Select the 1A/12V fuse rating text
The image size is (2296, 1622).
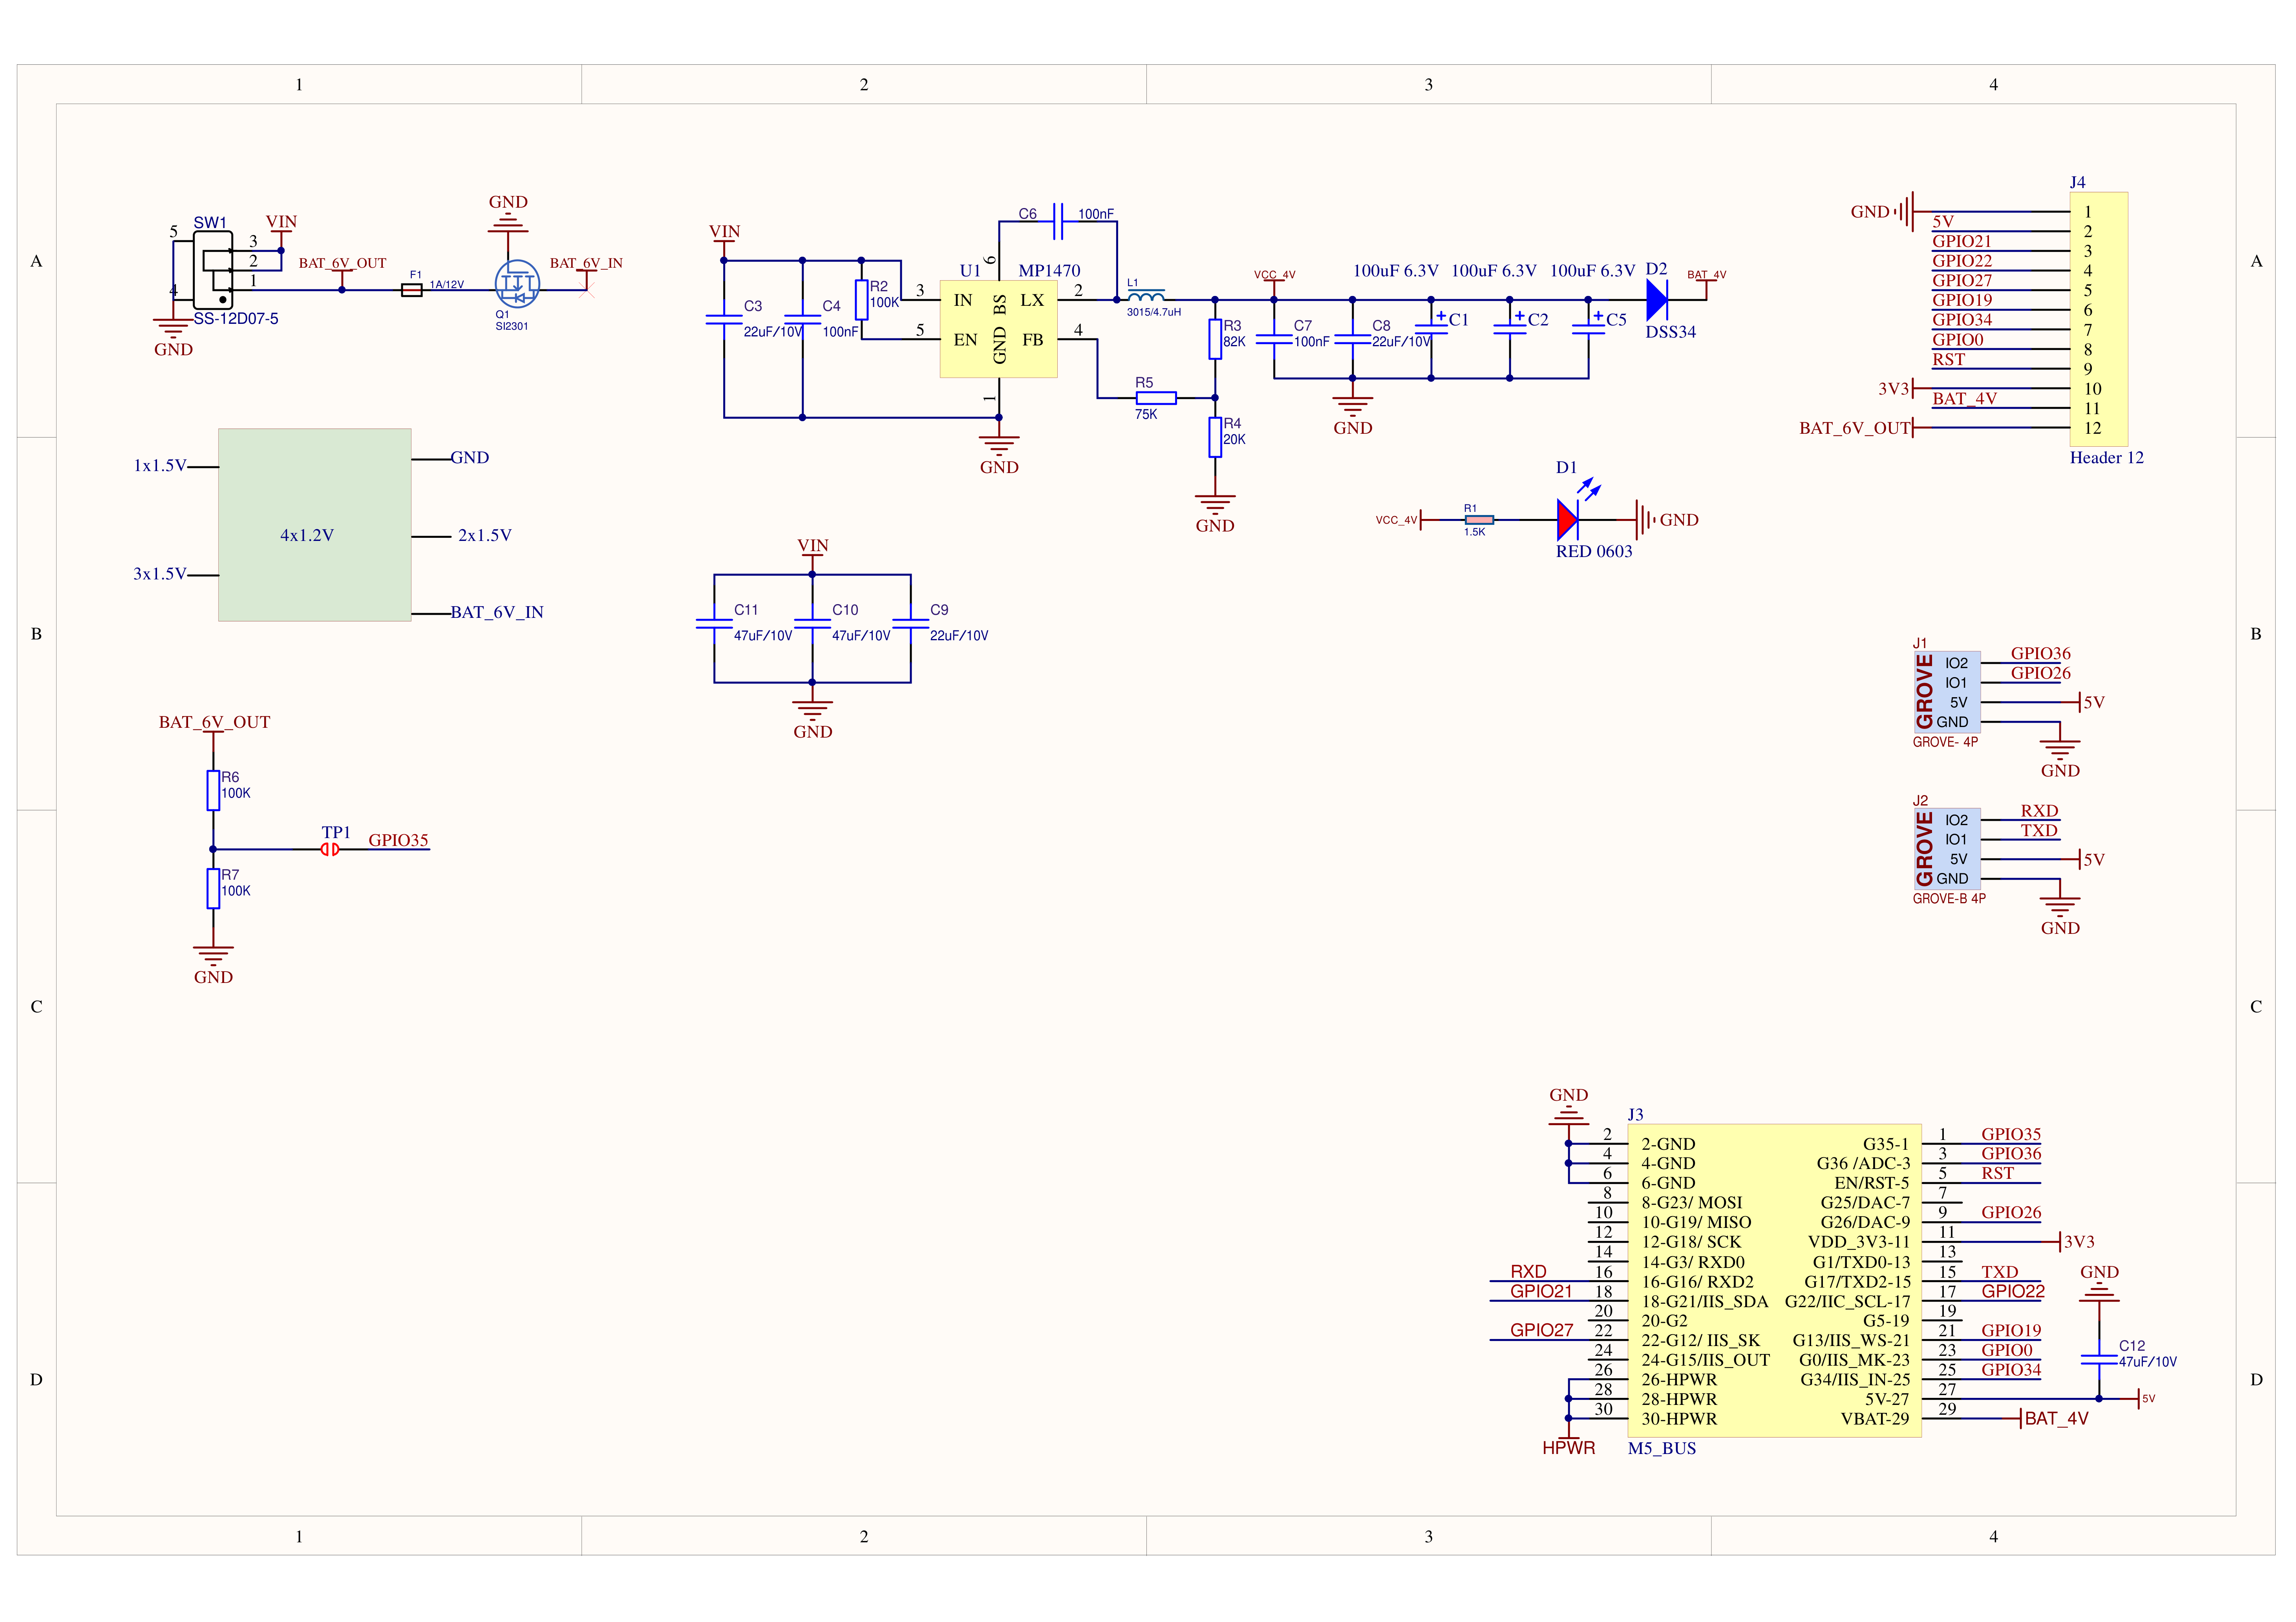click(x=447, y=285)
